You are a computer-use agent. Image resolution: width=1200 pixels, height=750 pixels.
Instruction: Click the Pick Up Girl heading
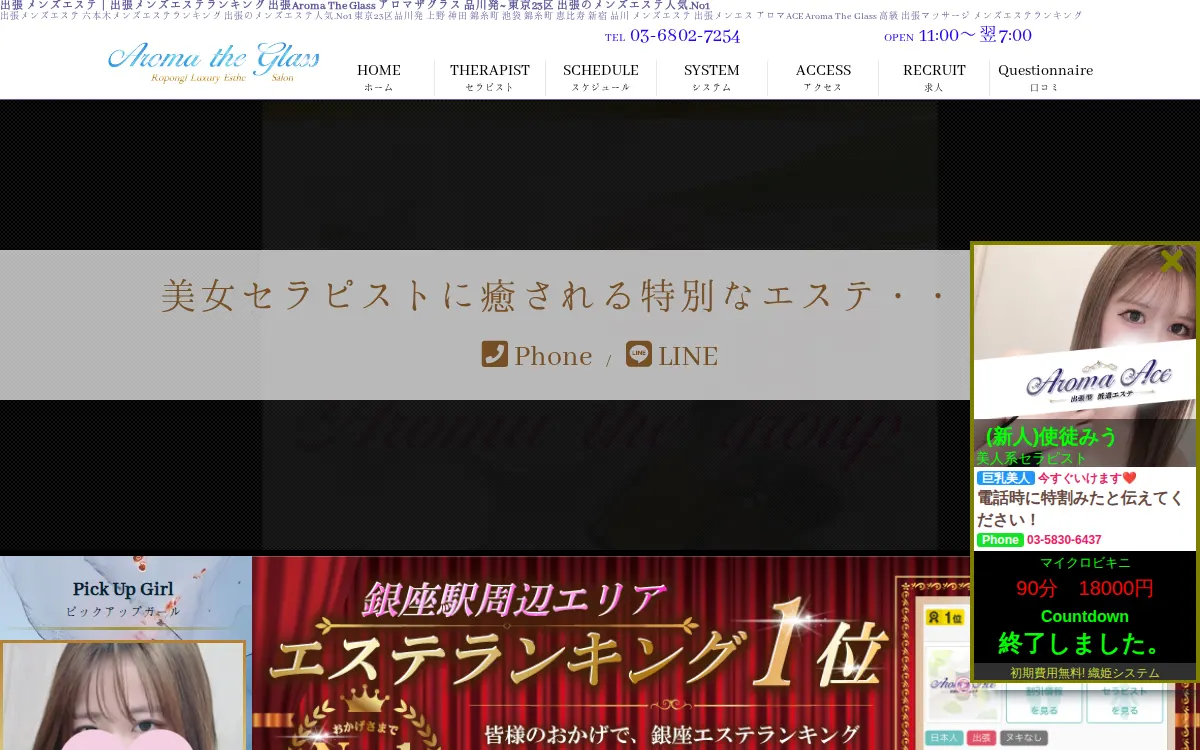(x=123, y=589)
